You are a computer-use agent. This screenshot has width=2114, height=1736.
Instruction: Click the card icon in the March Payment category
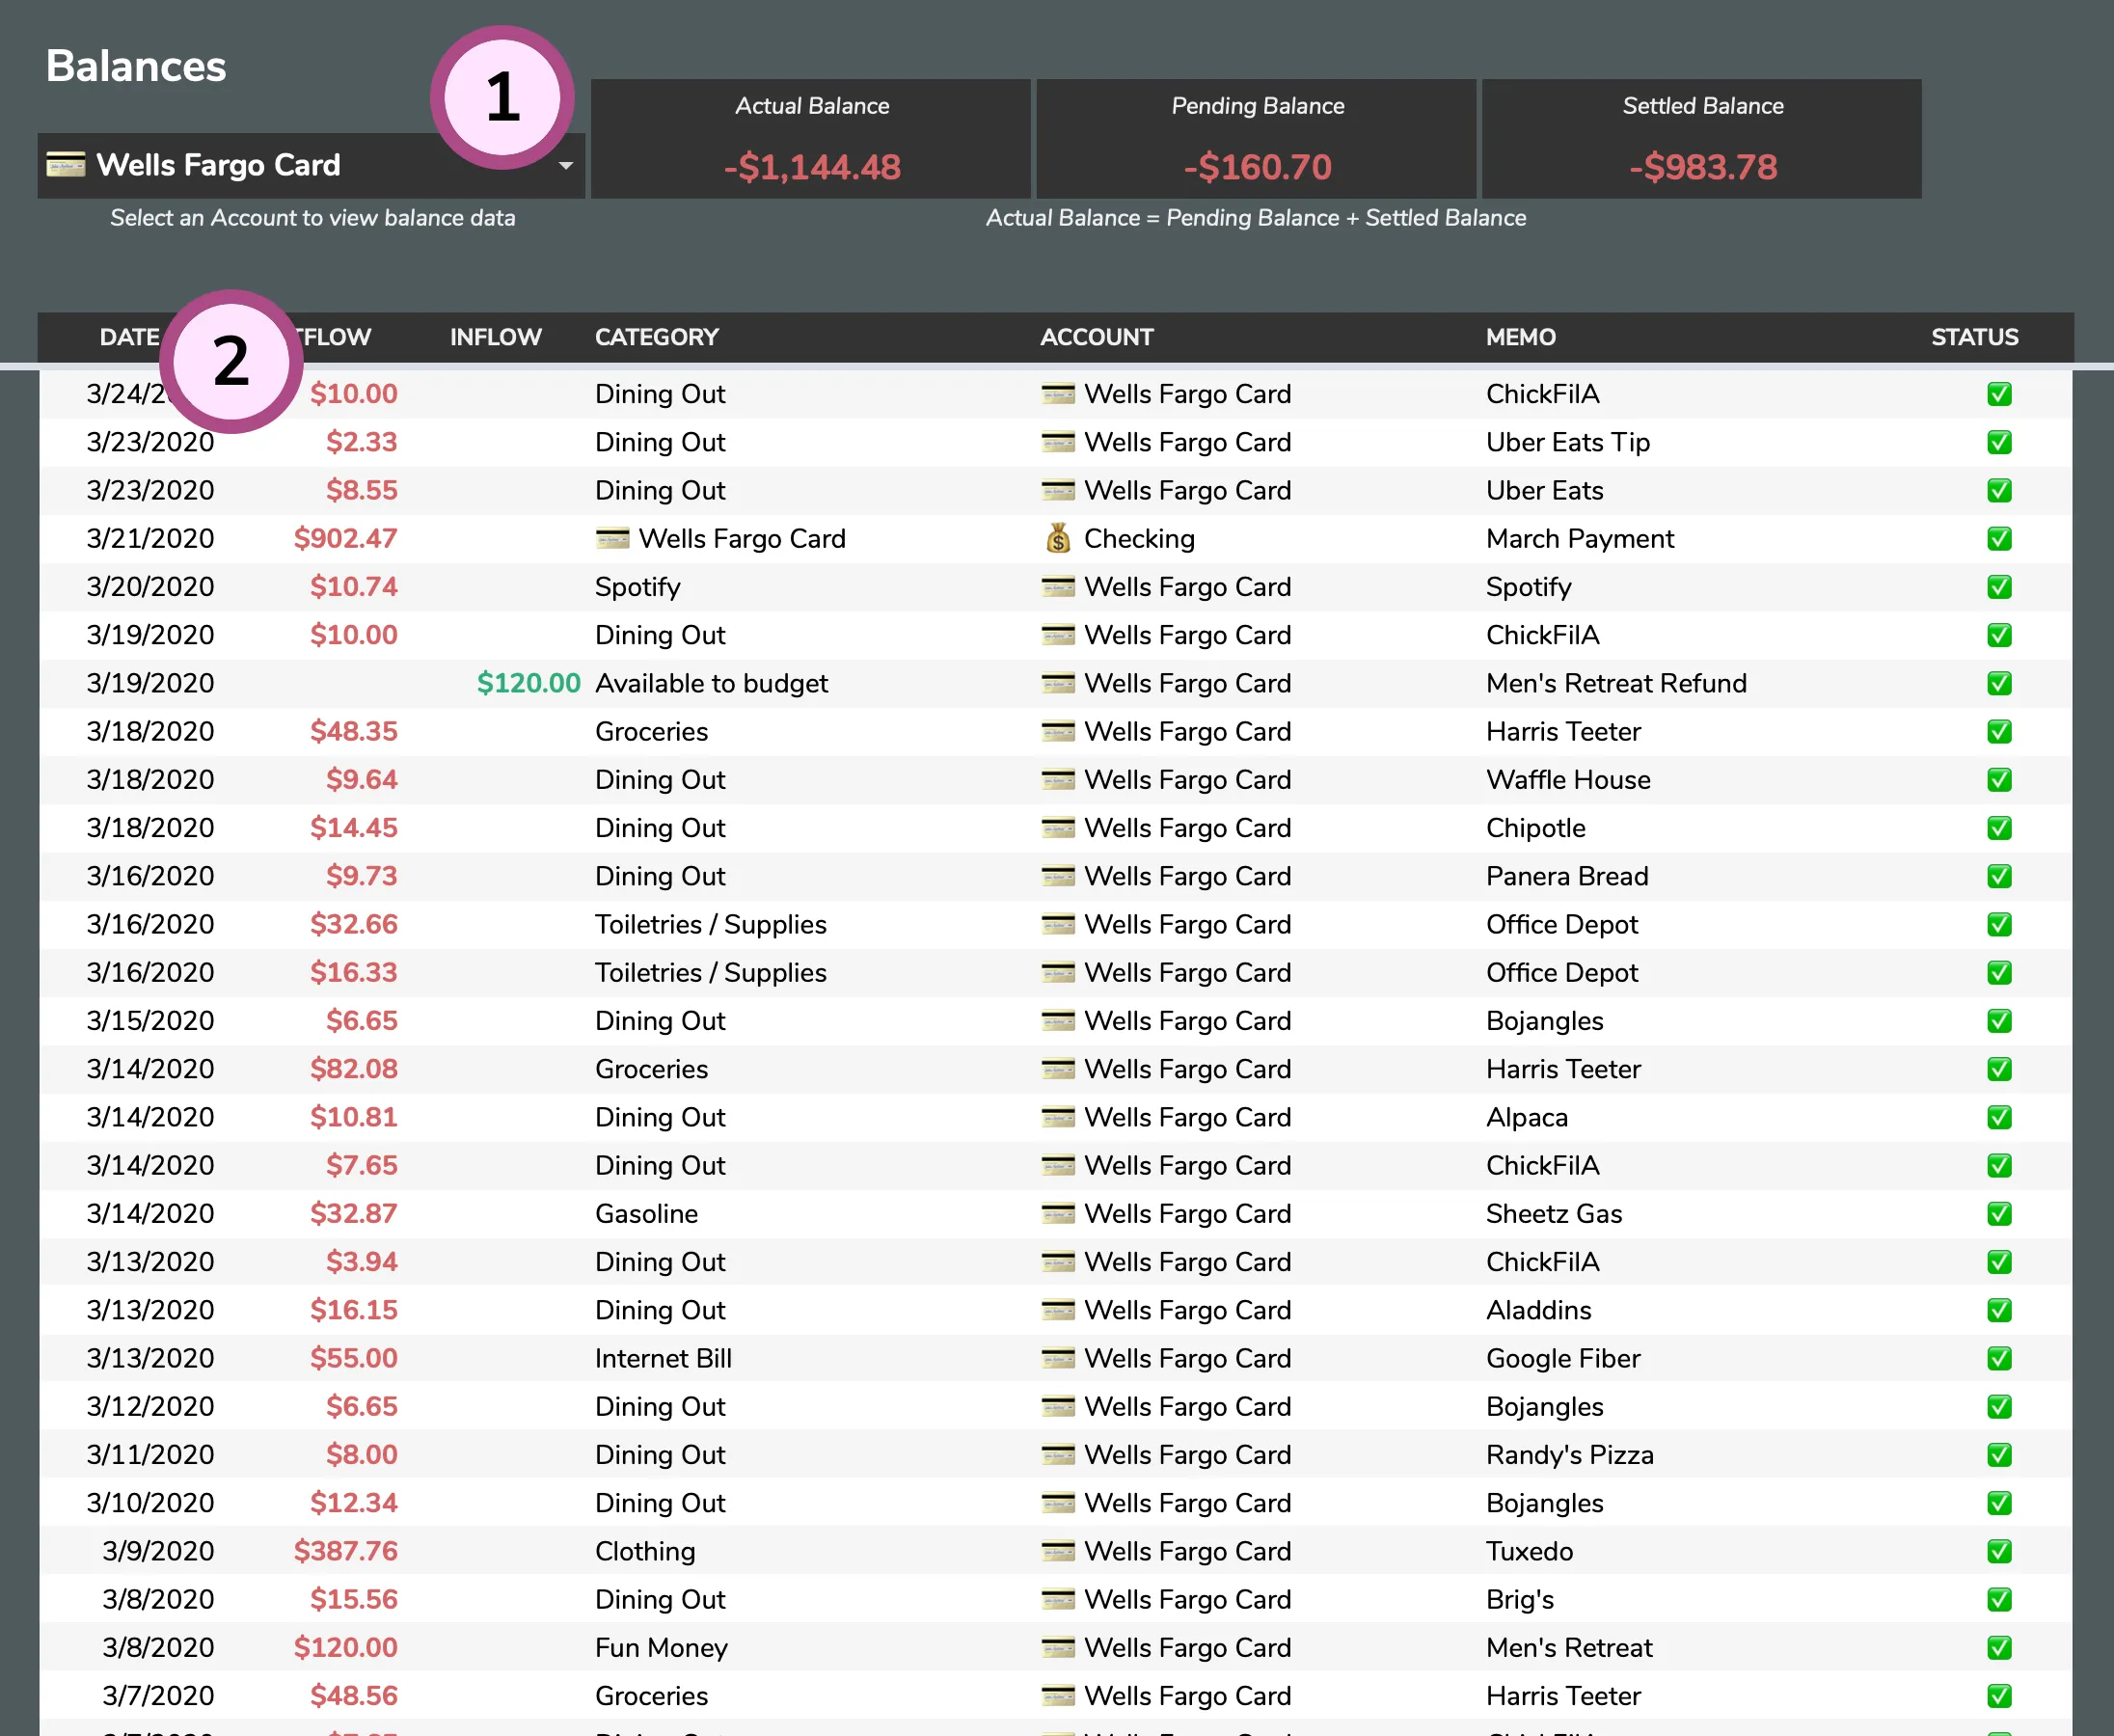click(x=612, y=539)
